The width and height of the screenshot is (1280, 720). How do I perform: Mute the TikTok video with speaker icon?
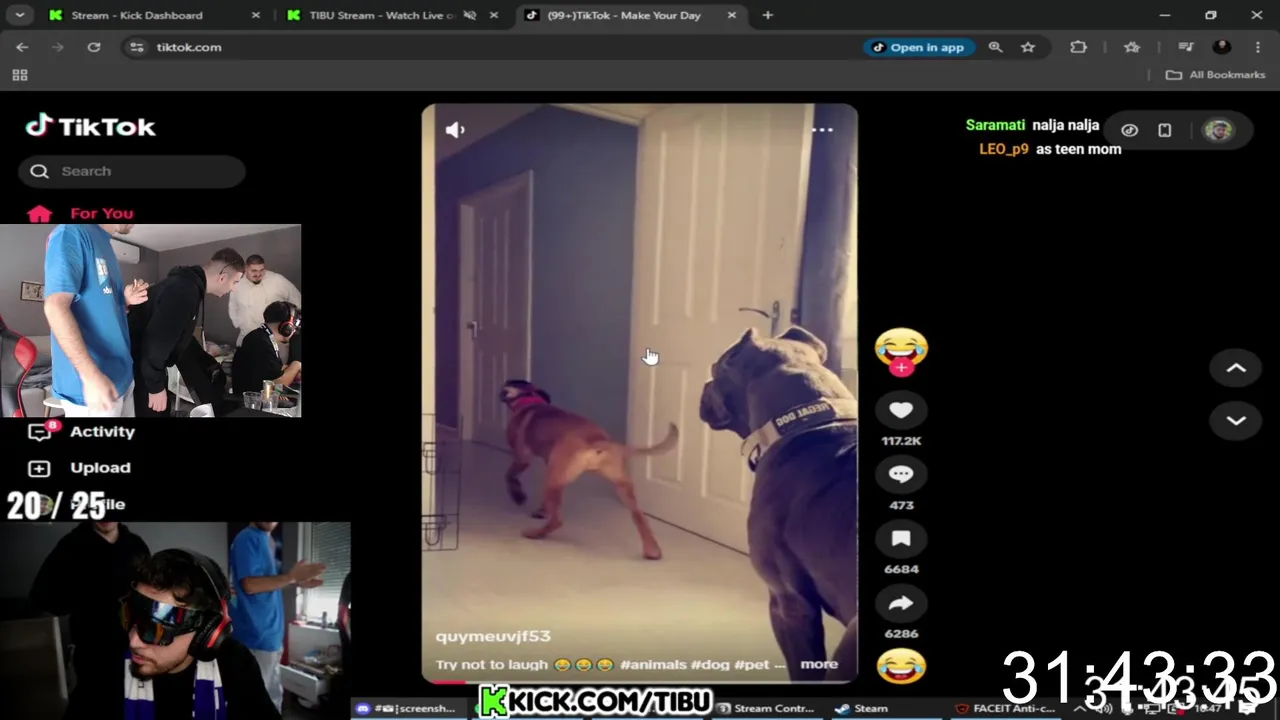[x=455, y=130]
